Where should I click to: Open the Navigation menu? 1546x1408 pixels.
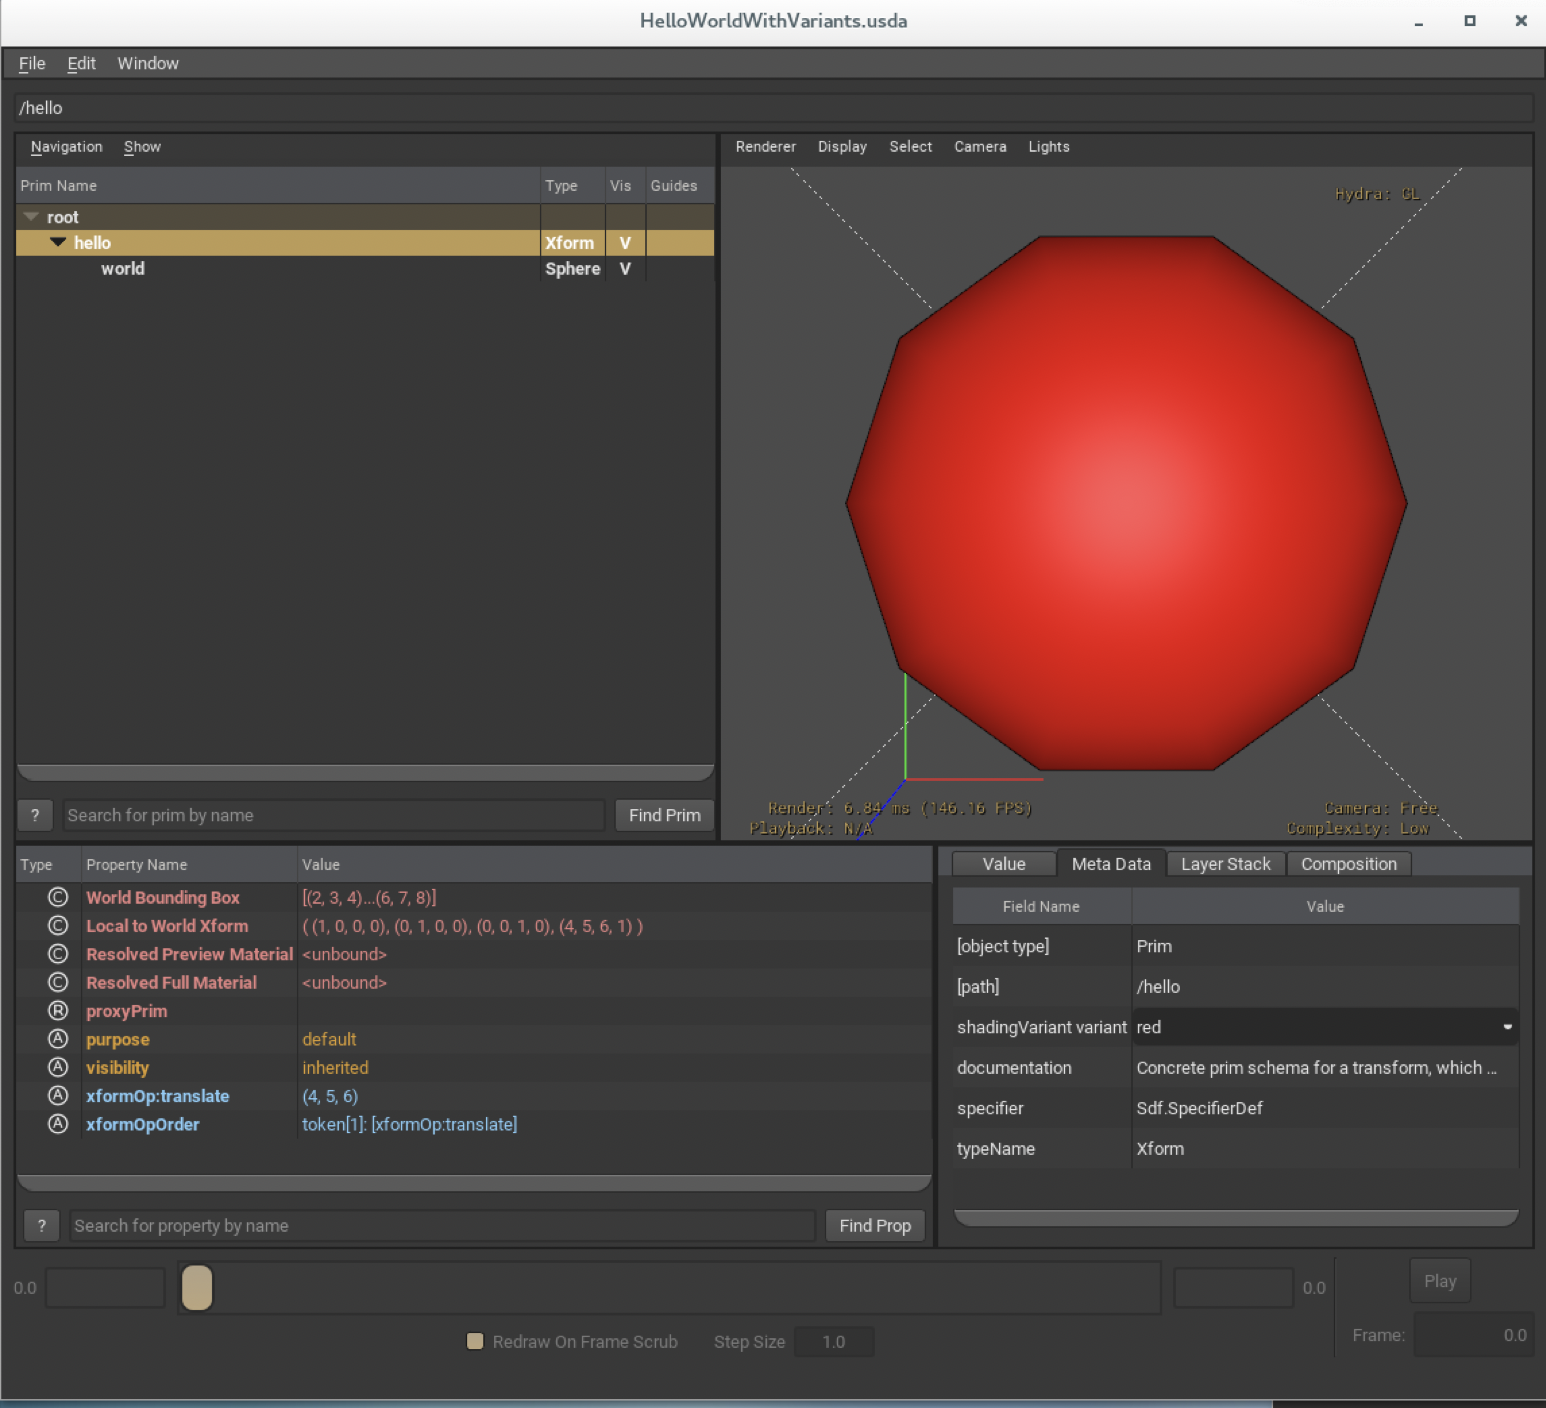point(66,147)
